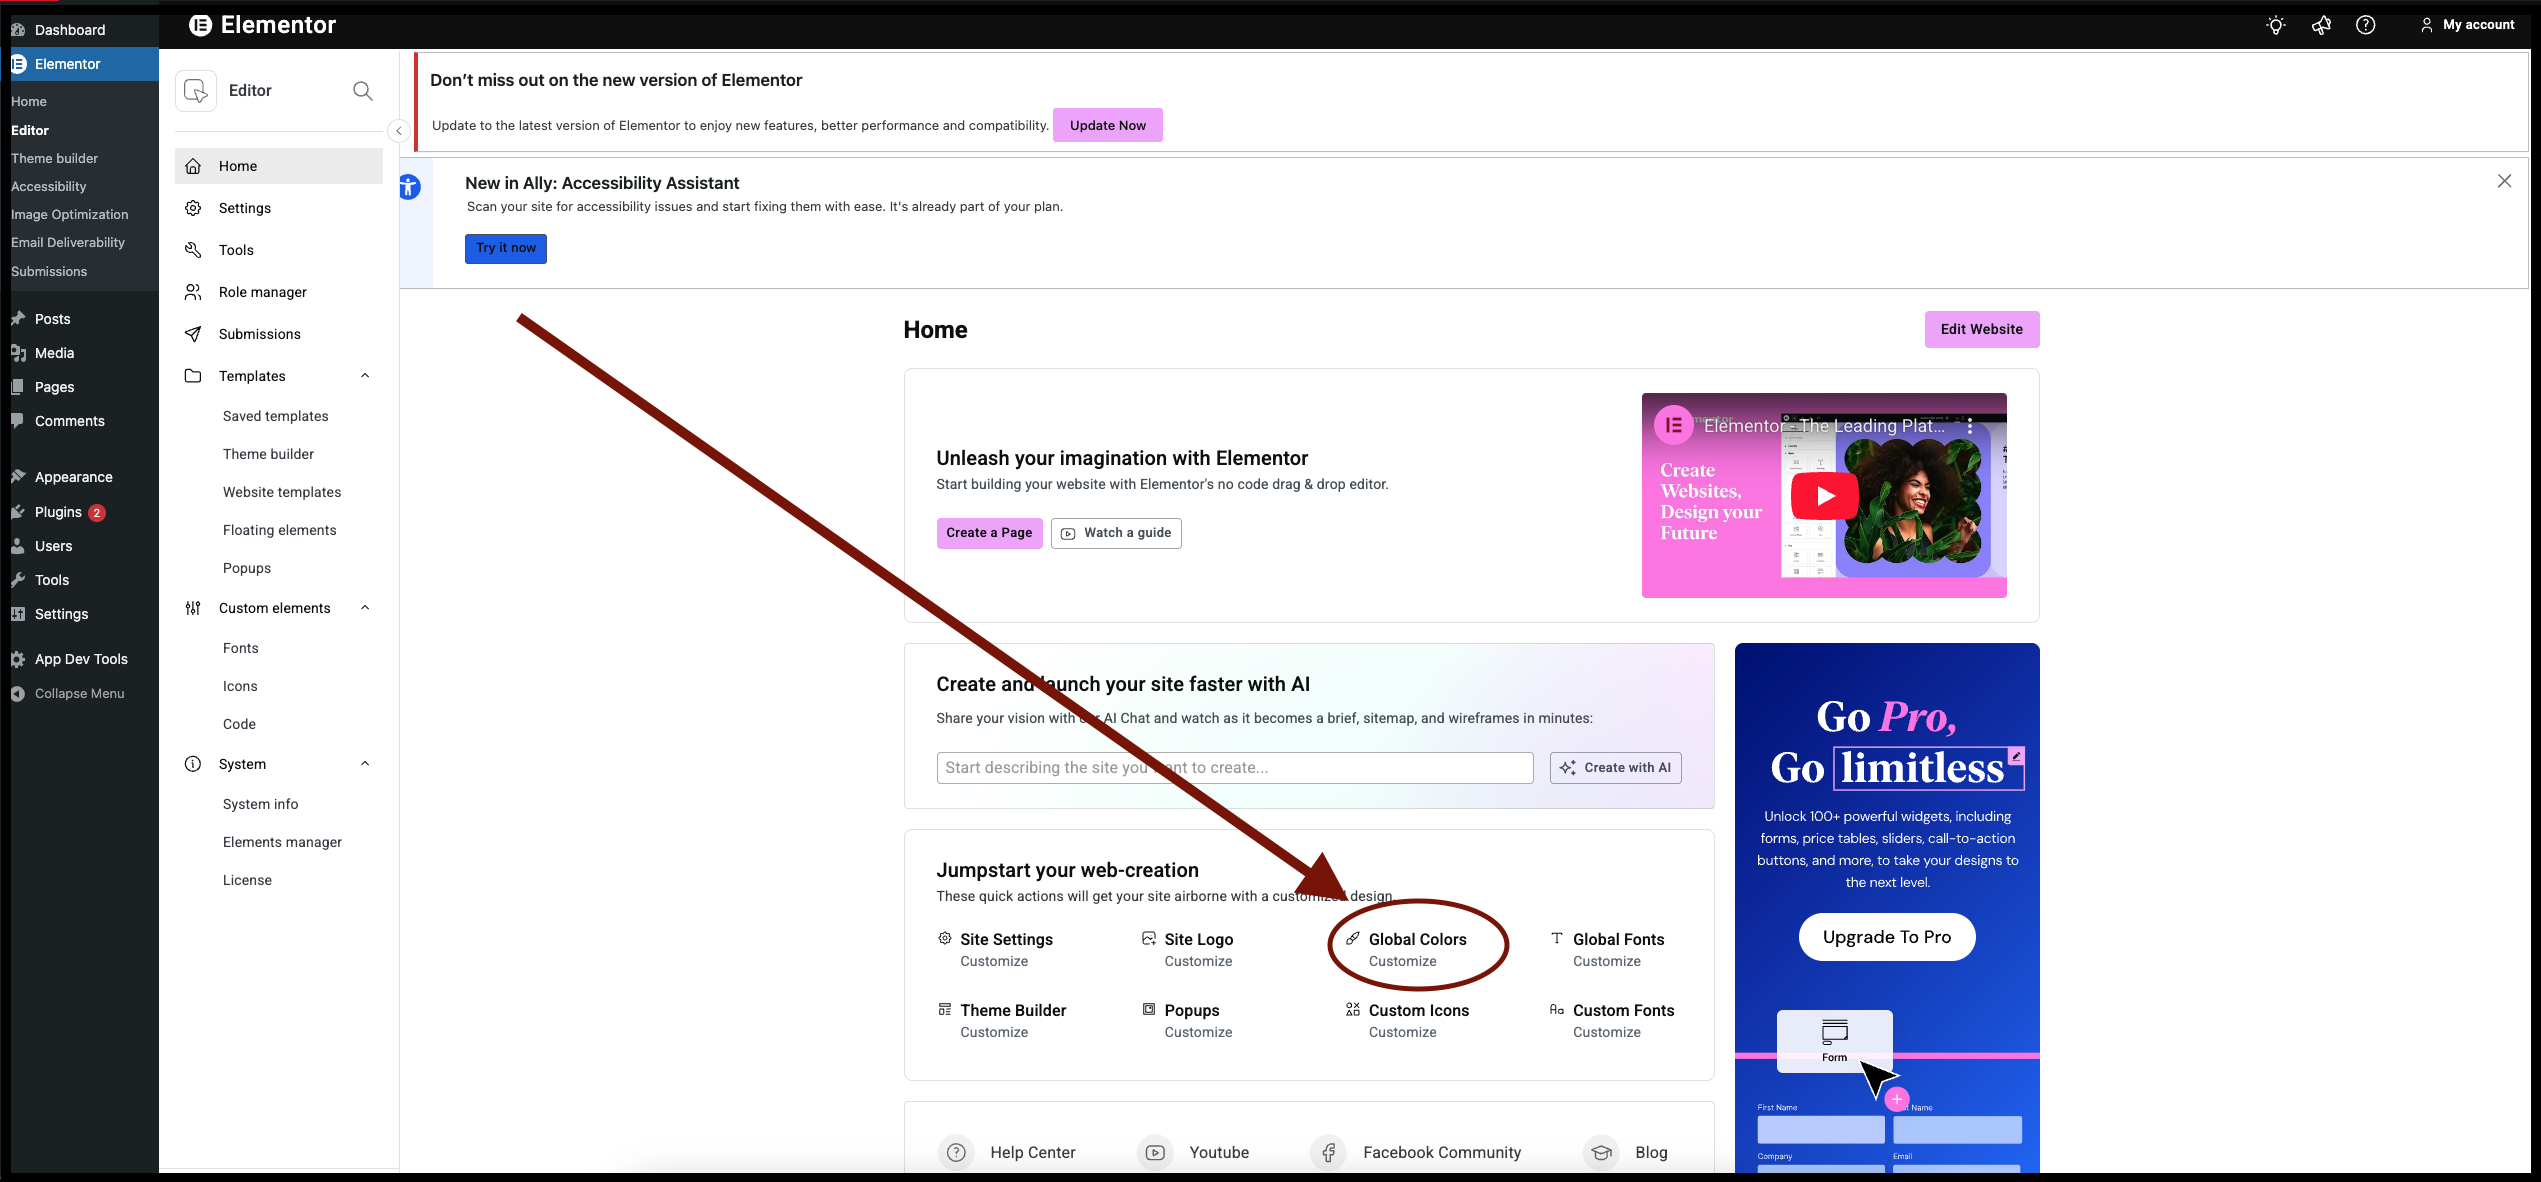Click the Update Now button
2541x1182 pixels.
pos(1107,125)
